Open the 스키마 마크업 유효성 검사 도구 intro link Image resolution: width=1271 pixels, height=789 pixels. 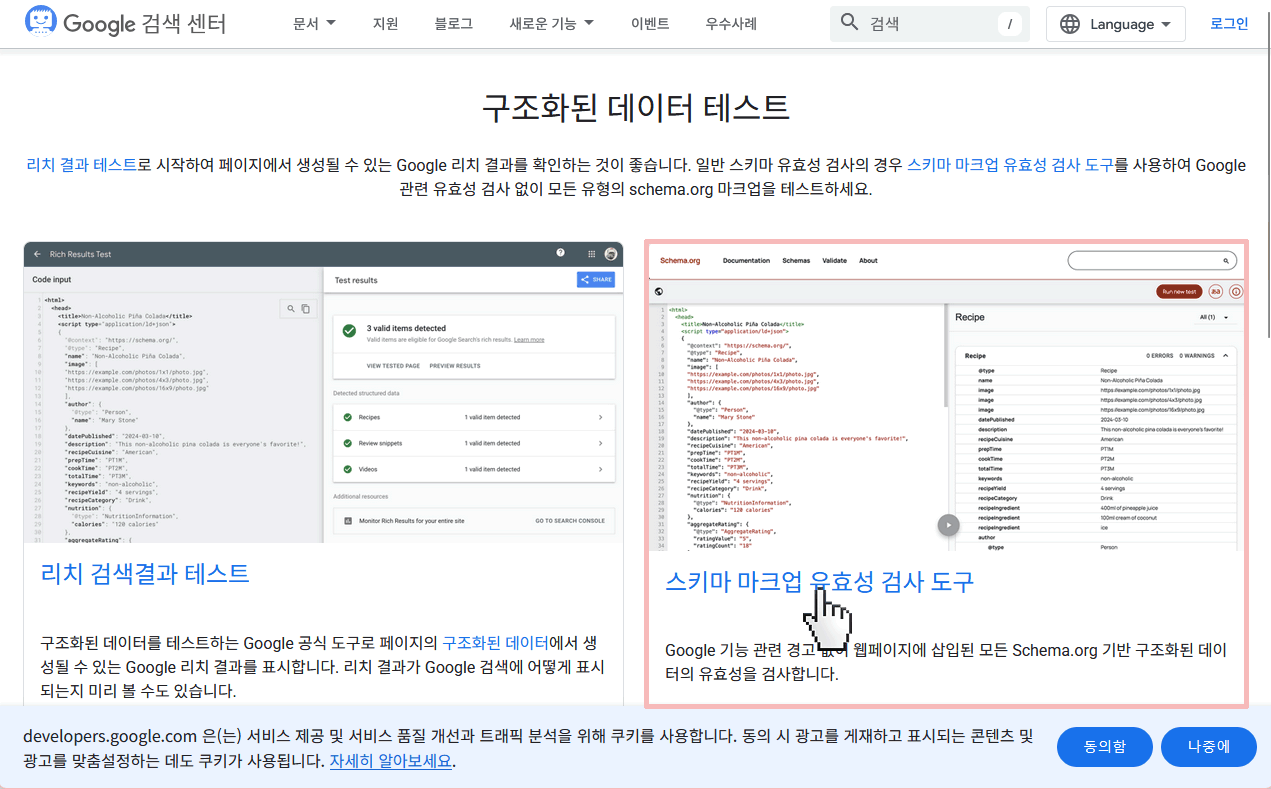(x=1010, y=165)
